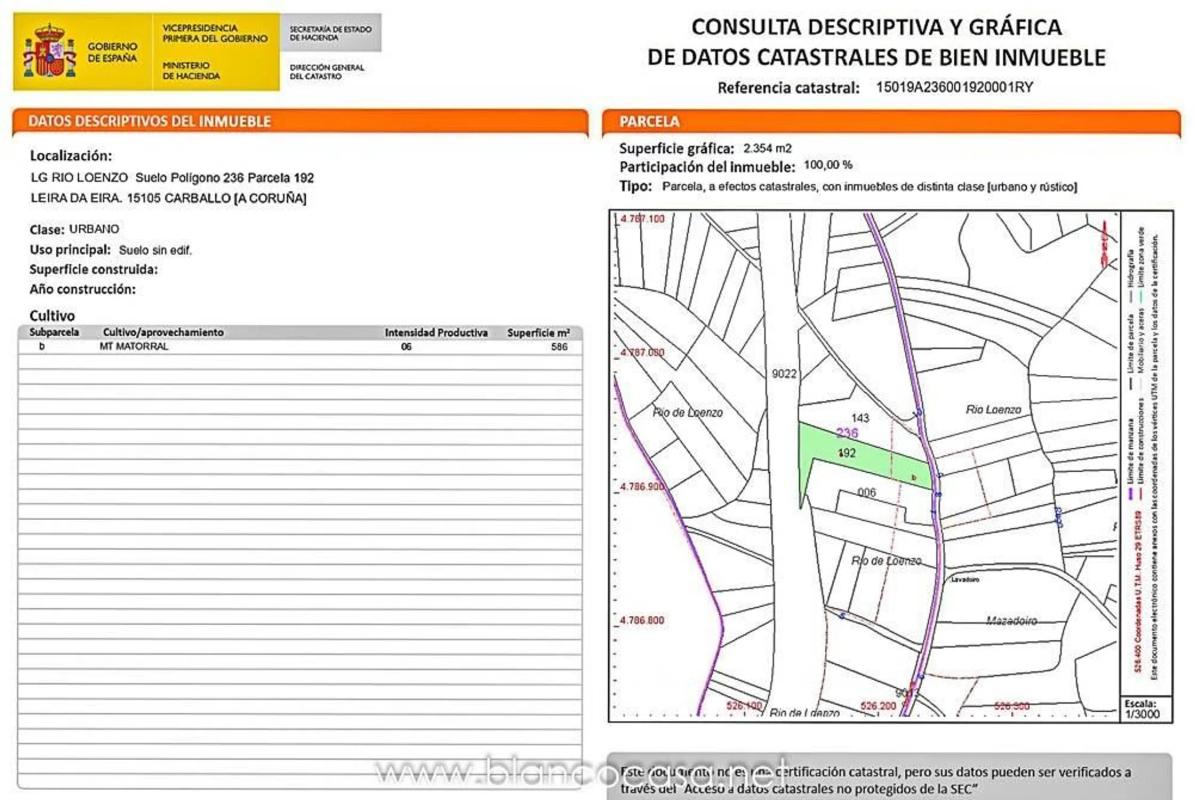Click parcel 006 label on the map
The image size is (1194, 800).
pos(867,493)
